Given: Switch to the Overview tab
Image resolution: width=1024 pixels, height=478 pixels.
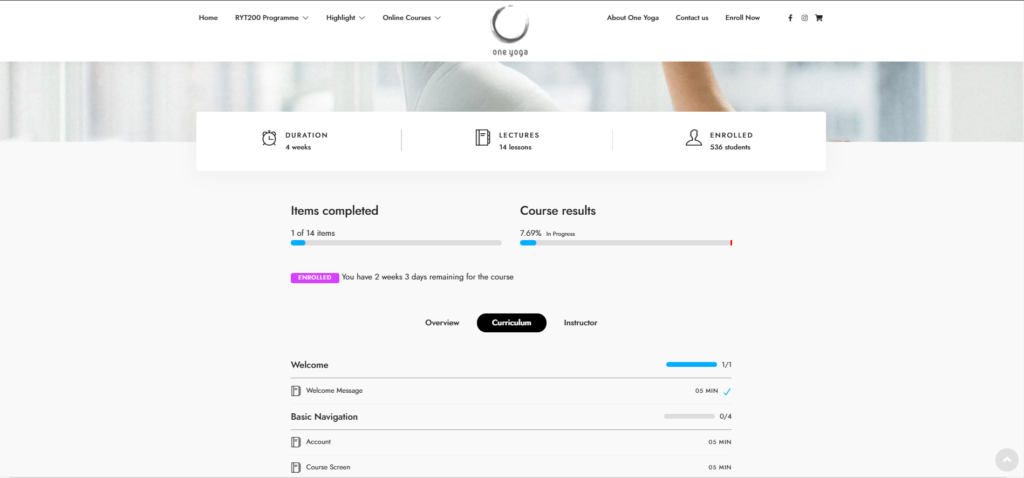Looking at the screenshot, I should pos(442,323).
